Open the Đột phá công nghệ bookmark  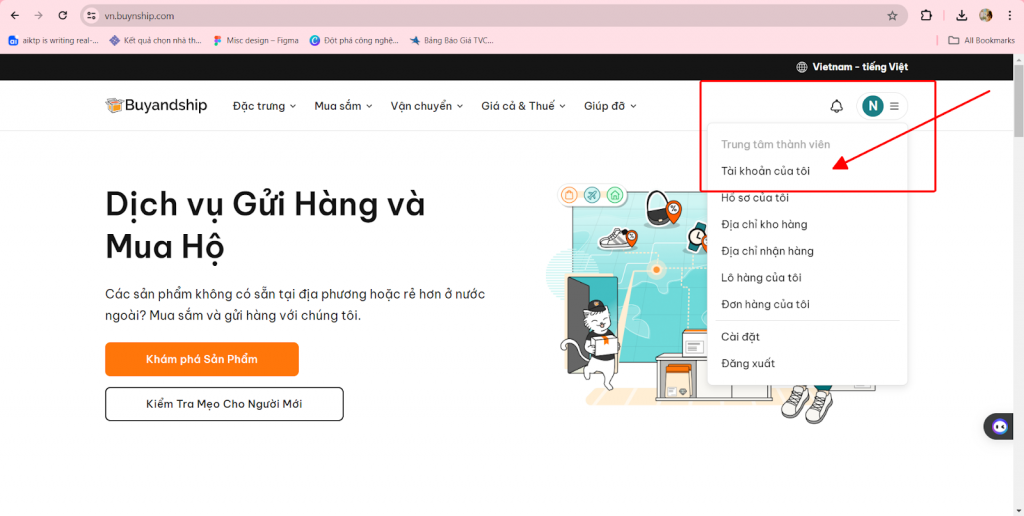[x=354, y=40]
